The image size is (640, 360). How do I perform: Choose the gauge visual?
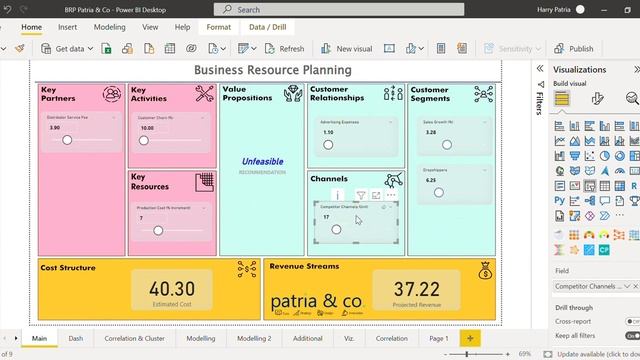(x=620, y=171)
